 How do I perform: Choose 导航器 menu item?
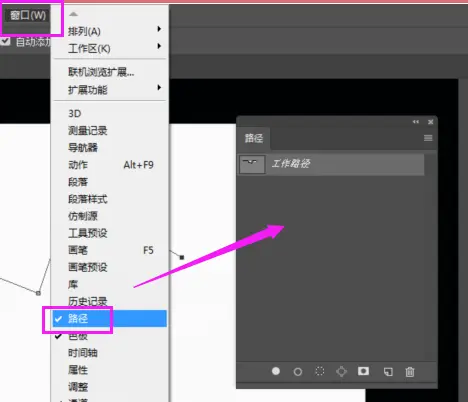pyautogui.click(x=110, y=148)
